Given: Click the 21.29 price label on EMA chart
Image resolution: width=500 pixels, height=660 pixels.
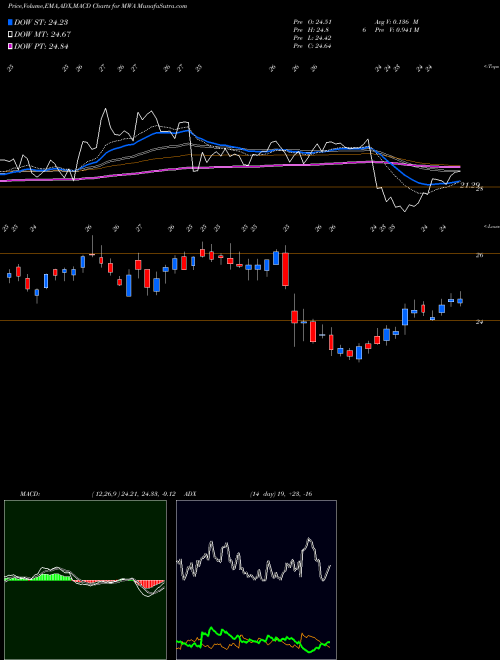Looking at the screenshot, I should [470, 185].
